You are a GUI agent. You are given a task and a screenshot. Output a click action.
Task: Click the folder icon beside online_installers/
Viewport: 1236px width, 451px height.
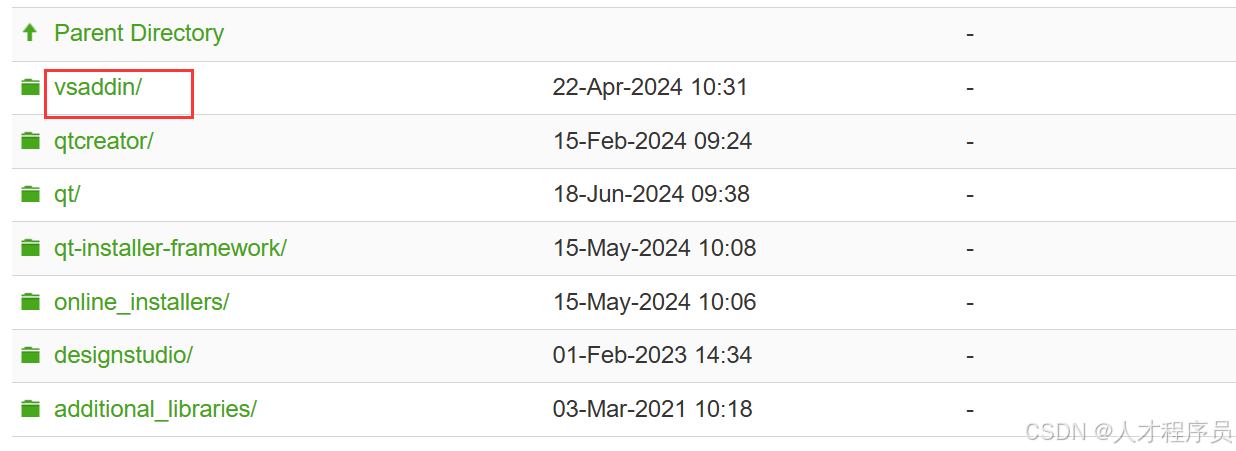coord(31,302)
